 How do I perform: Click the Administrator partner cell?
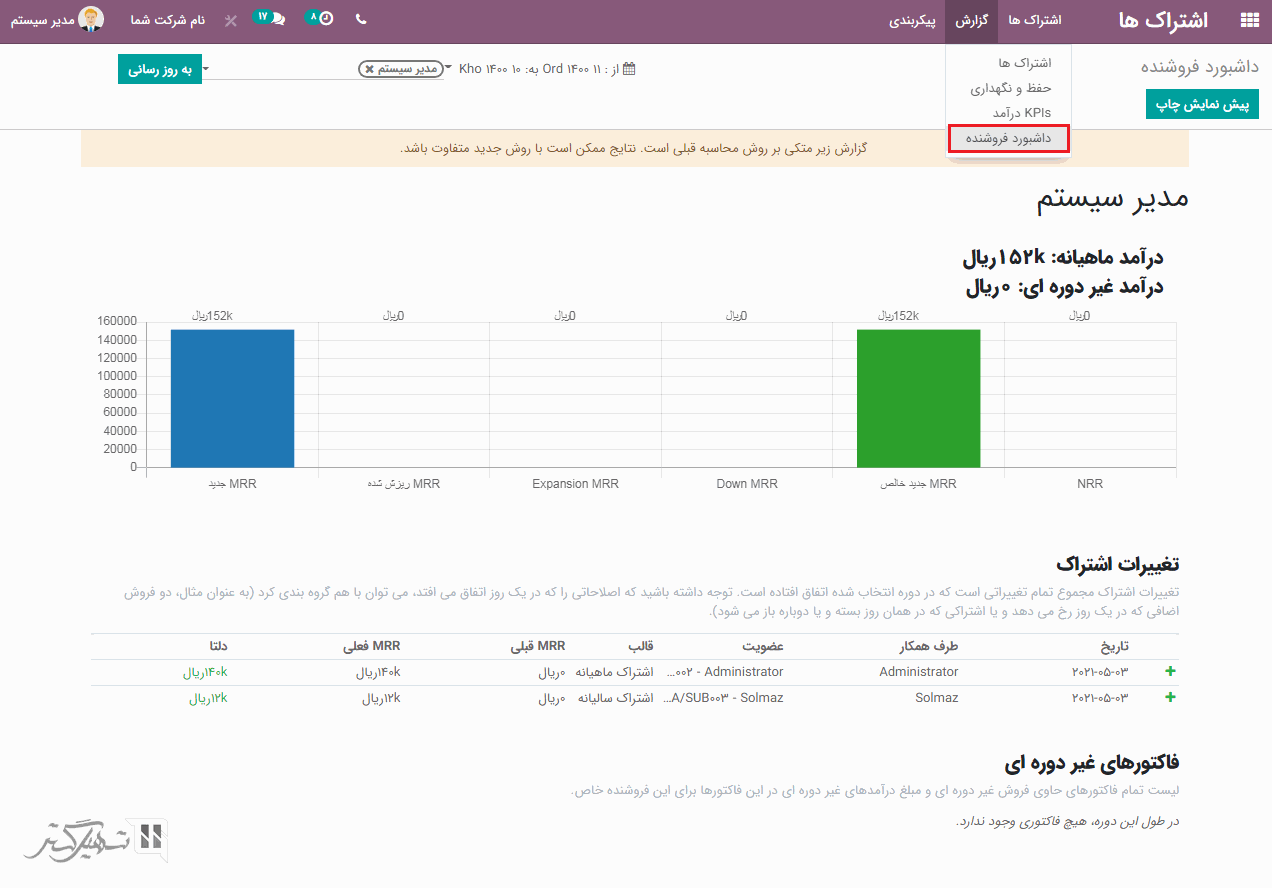(x=919, y=672)
